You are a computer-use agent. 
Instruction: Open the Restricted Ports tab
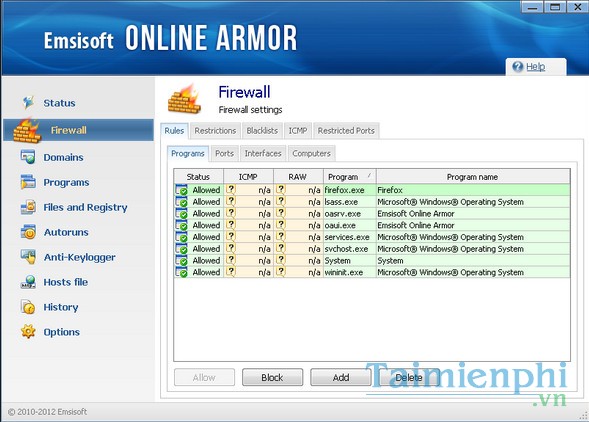[346, 130]
